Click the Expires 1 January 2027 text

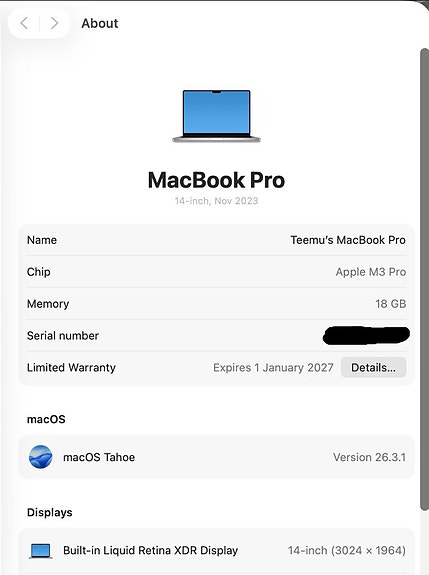point(273,367)
